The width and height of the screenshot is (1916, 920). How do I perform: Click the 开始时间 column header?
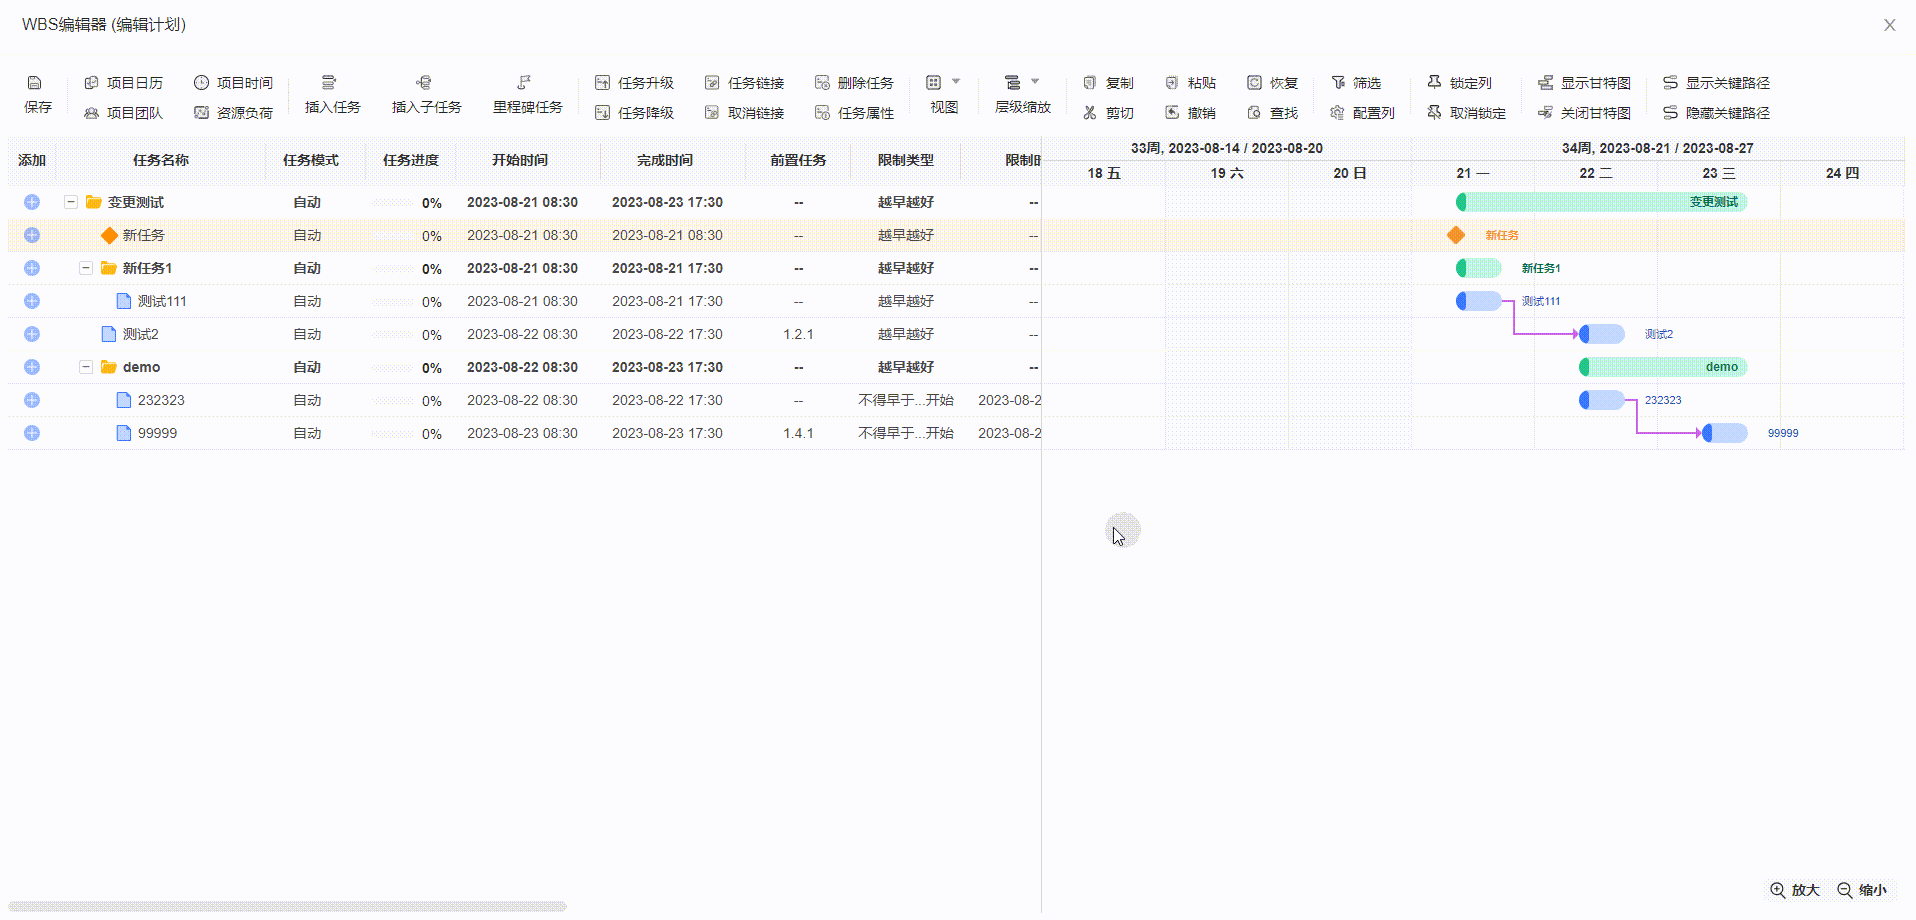pyautogui.click(x=519, y=160)
